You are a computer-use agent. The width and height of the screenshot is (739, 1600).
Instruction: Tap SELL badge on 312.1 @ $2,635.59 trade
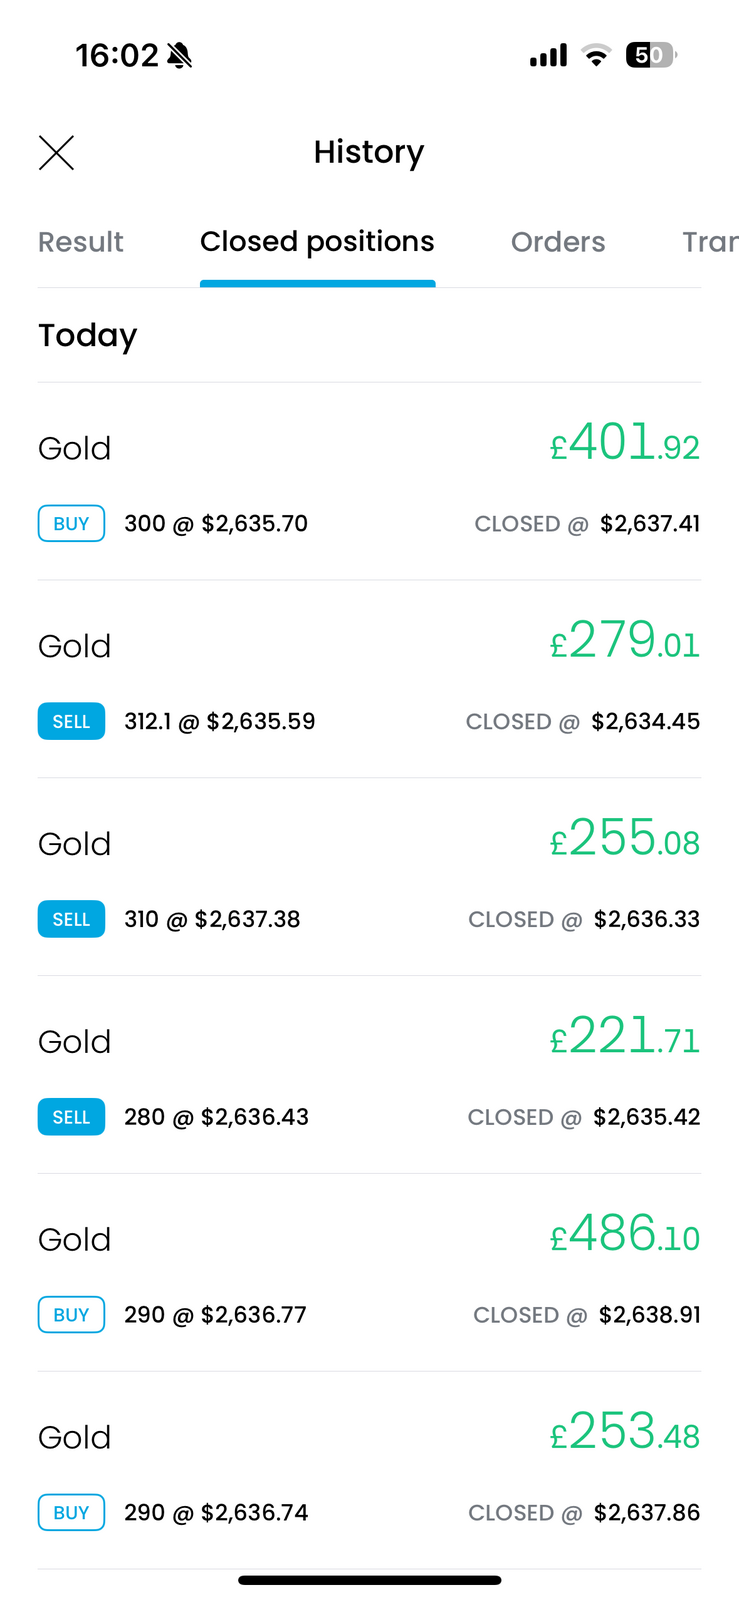click(x=71, y=722)
